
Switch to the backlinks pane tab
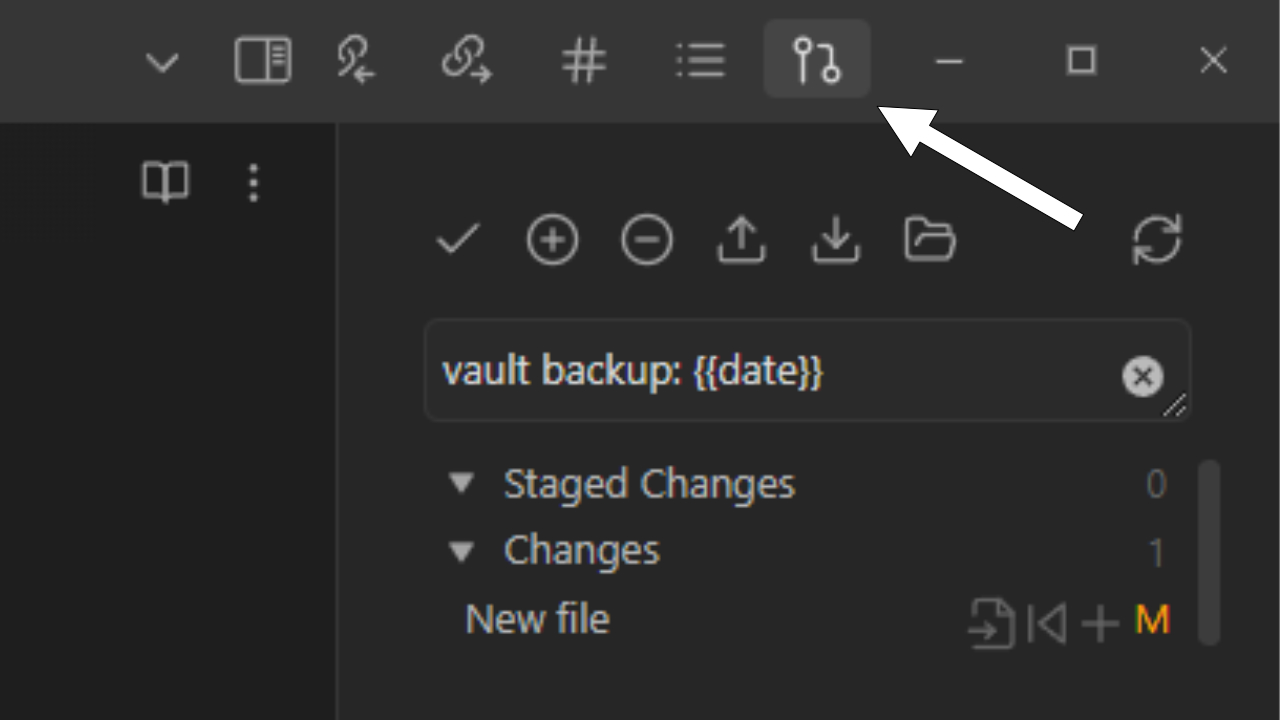point(355,60)
